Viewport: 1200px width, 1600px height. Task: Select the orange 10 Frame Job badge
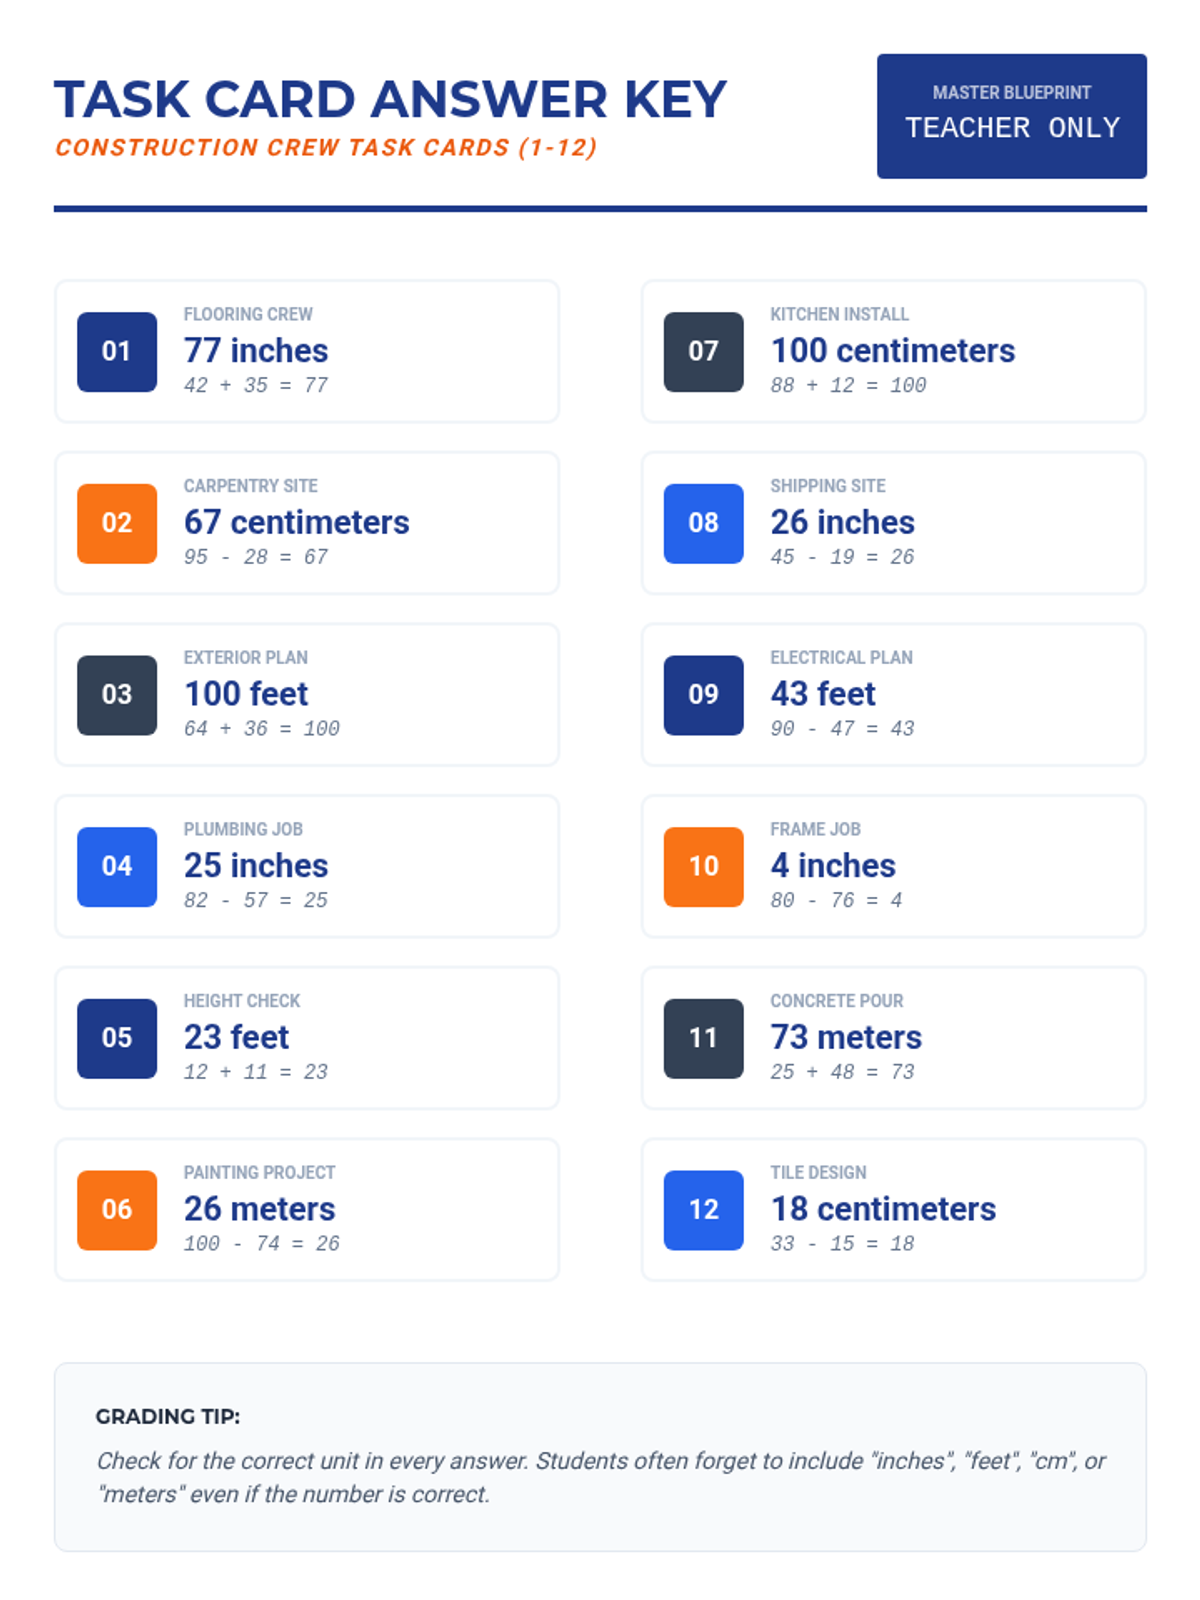(x=703, y=866)
